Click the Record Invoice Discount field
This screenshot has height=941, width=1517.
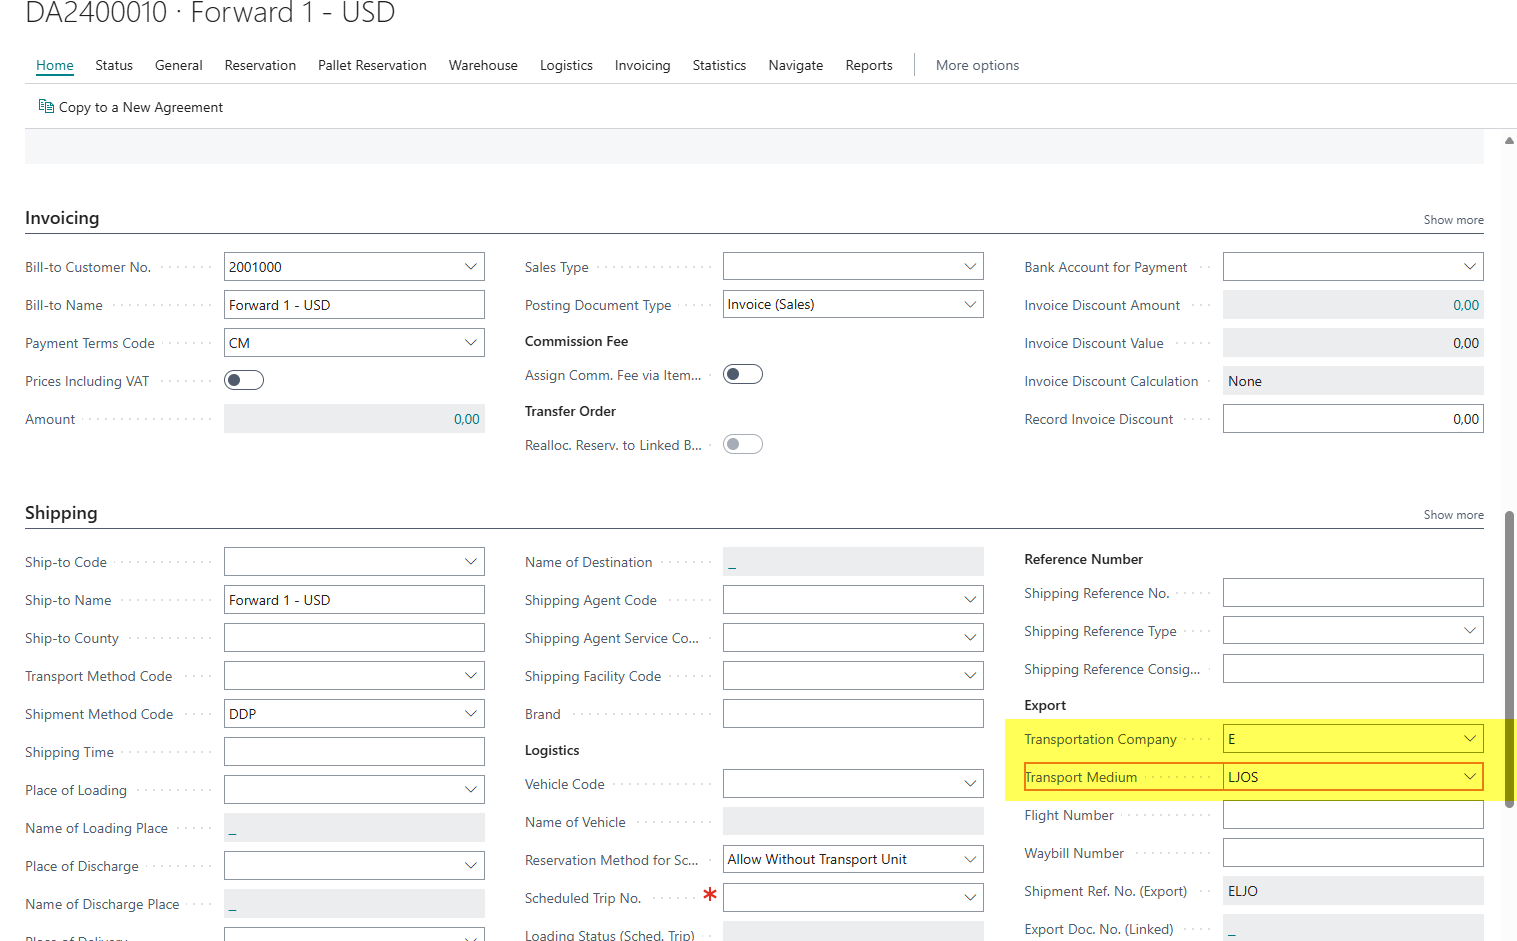[x=1352, y=419]
